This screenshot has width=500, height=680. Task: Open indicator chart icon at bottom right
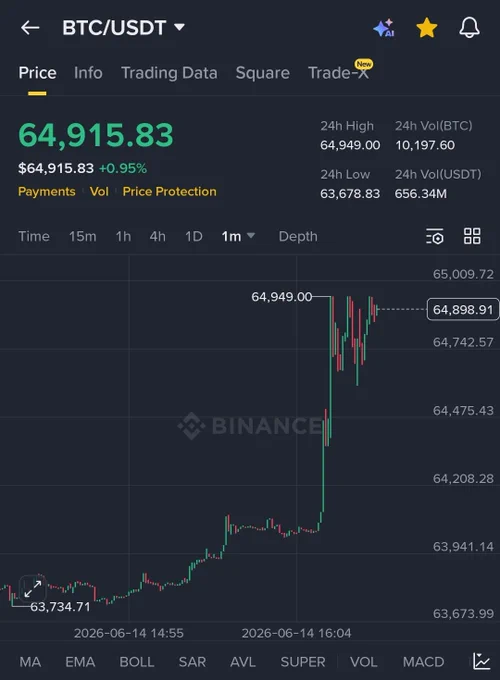coord(481,661)
